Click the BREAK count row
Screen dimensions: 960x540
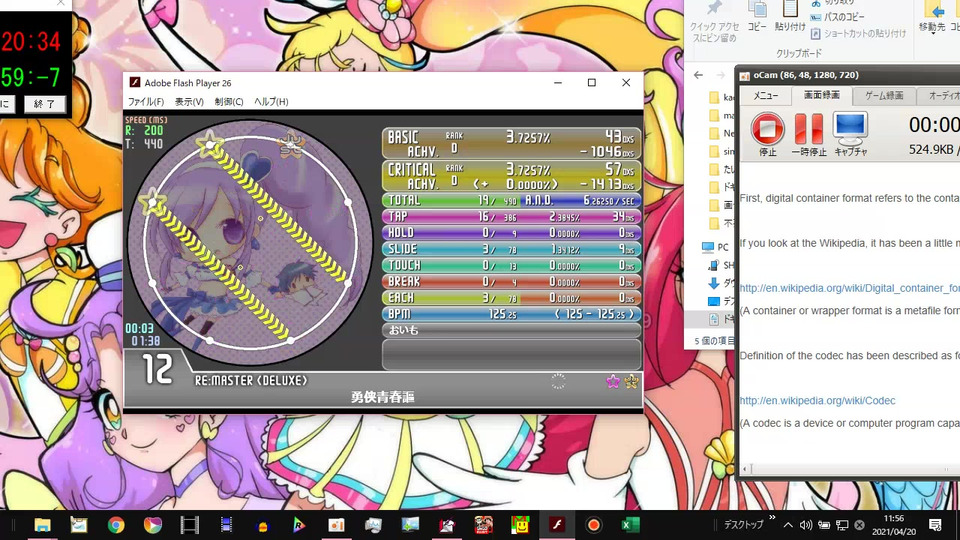[x=511, y=281]
